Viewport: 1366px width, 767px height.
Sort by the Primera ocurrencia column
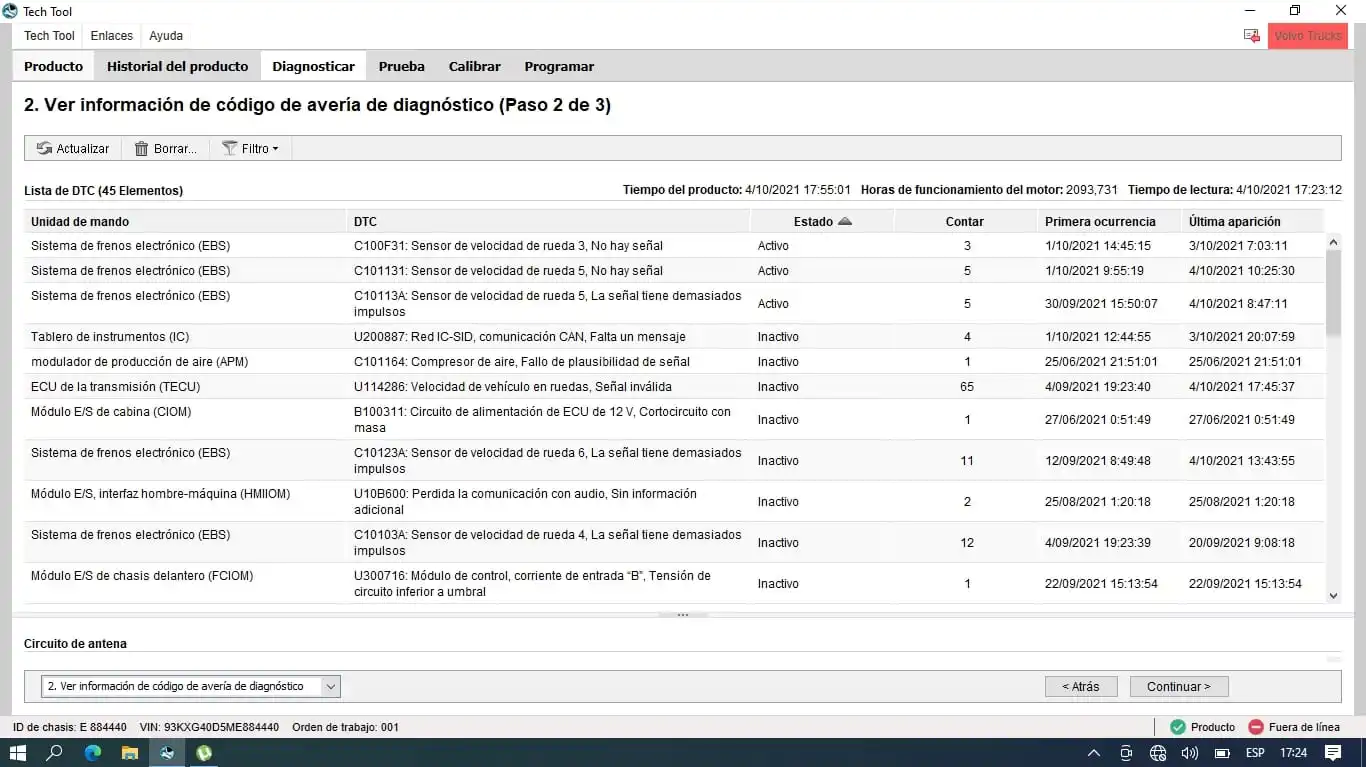coord(1109,221)
